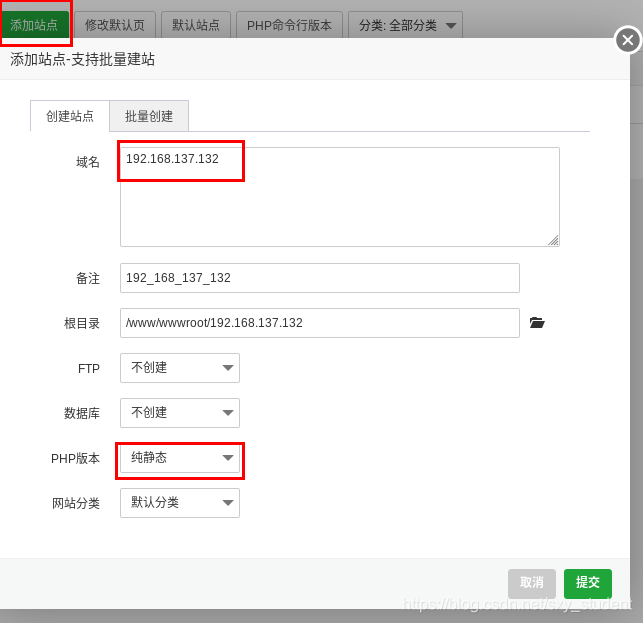
Task: Click the textarea resize grip handle
Action: tap(554, 240)
